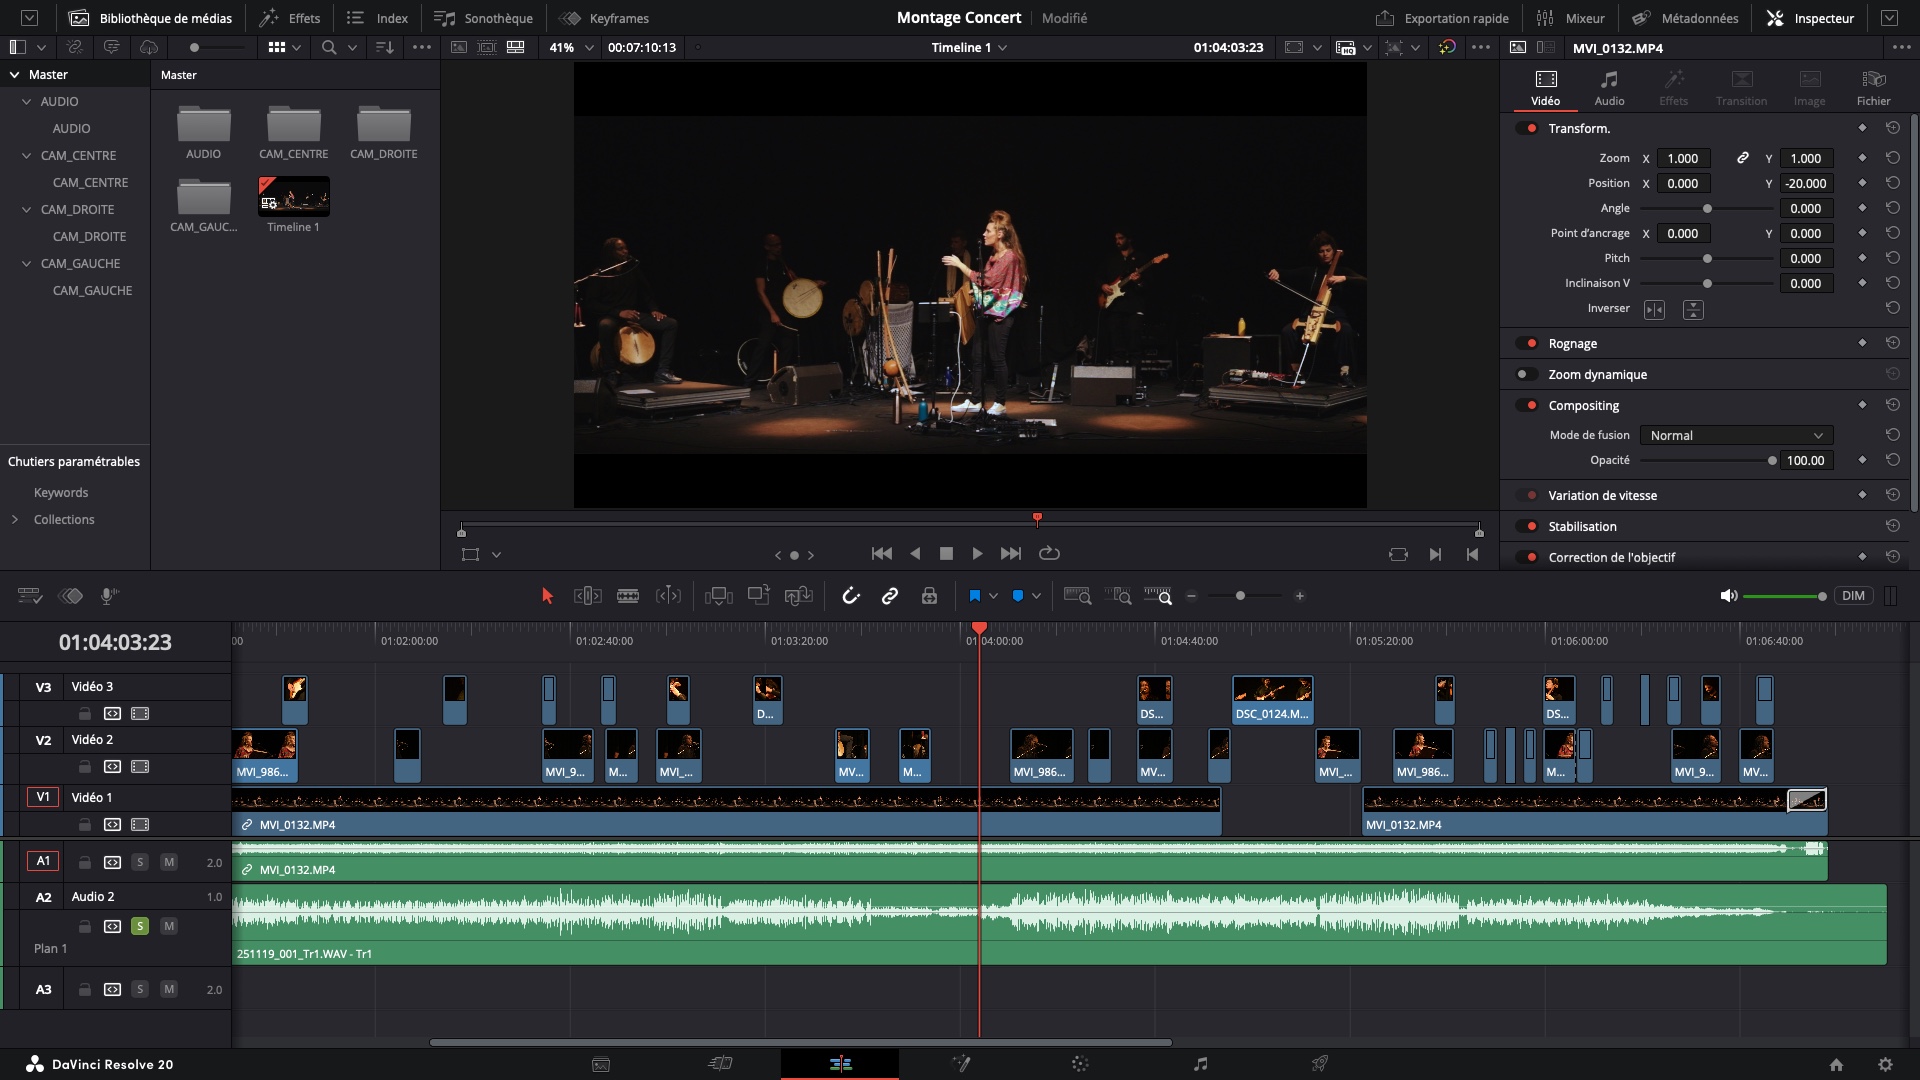Disable the Stabilisation toggle
The width and height of the screenshot is (1920, 1080).
click(1527, 526)
